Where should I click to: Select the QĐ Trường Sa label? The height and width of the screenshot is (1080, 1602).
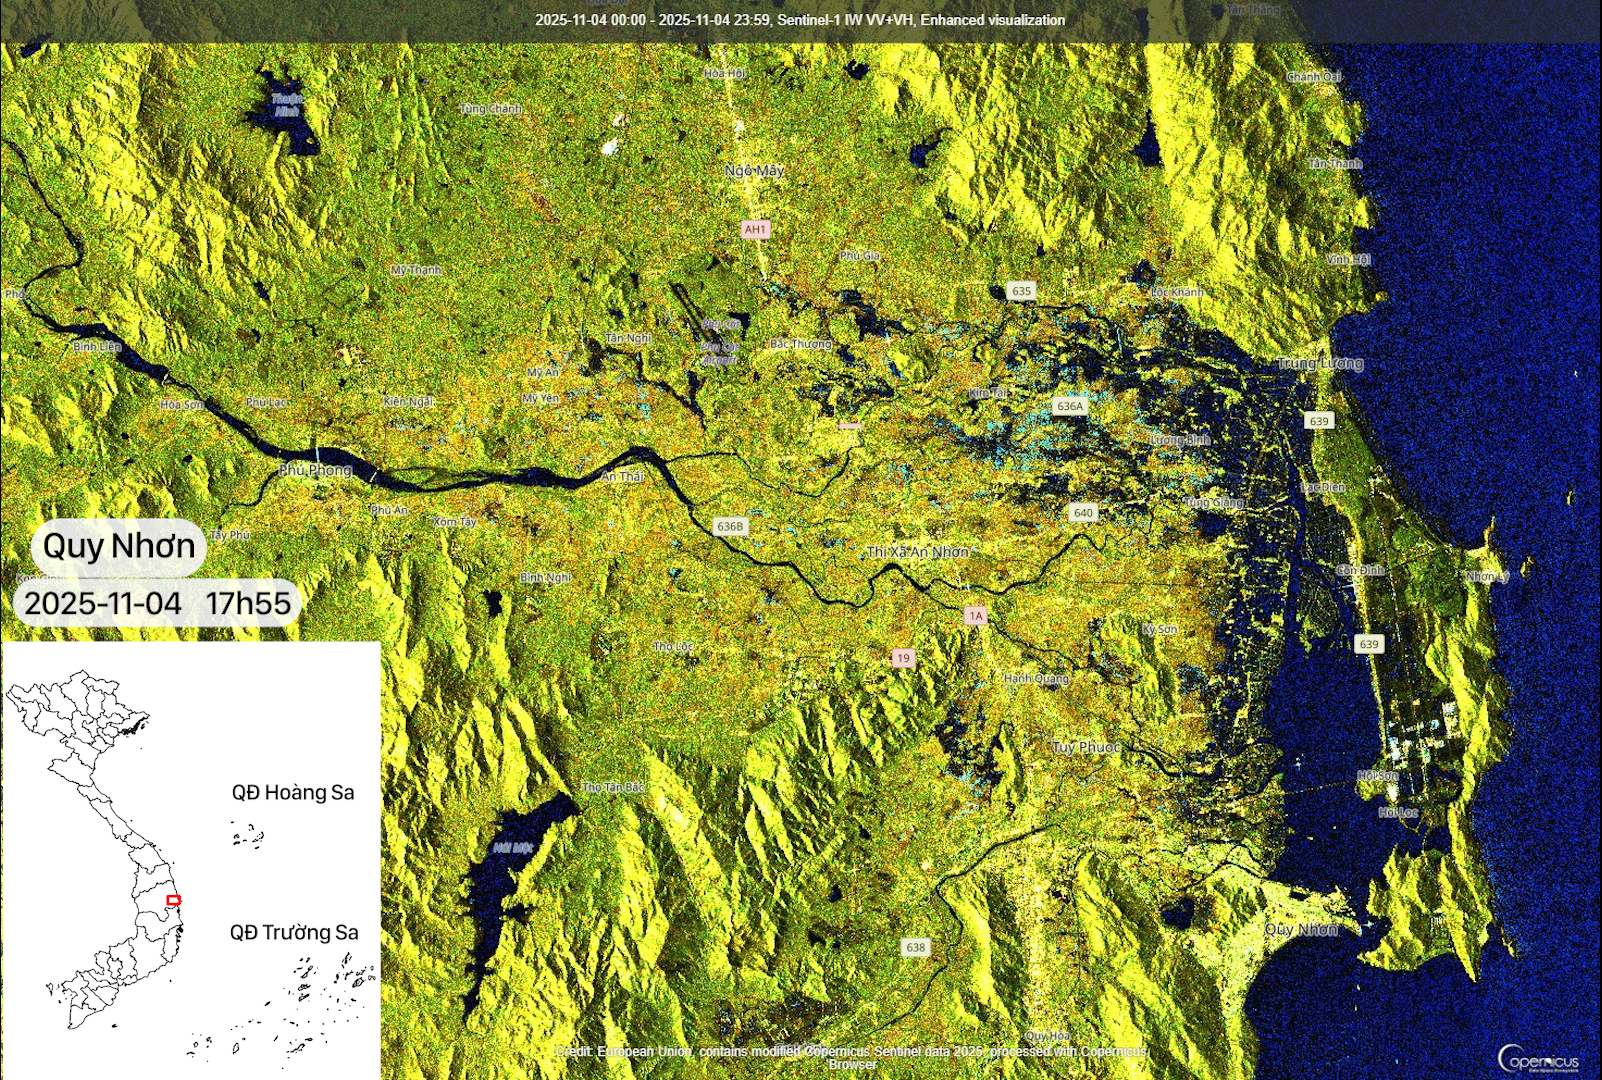pos(294,932)
